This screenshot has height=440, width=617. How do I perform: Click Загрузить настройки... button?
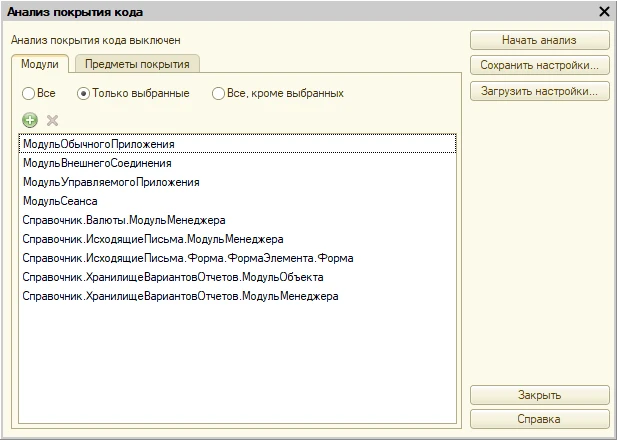click(x=539, y=91)
